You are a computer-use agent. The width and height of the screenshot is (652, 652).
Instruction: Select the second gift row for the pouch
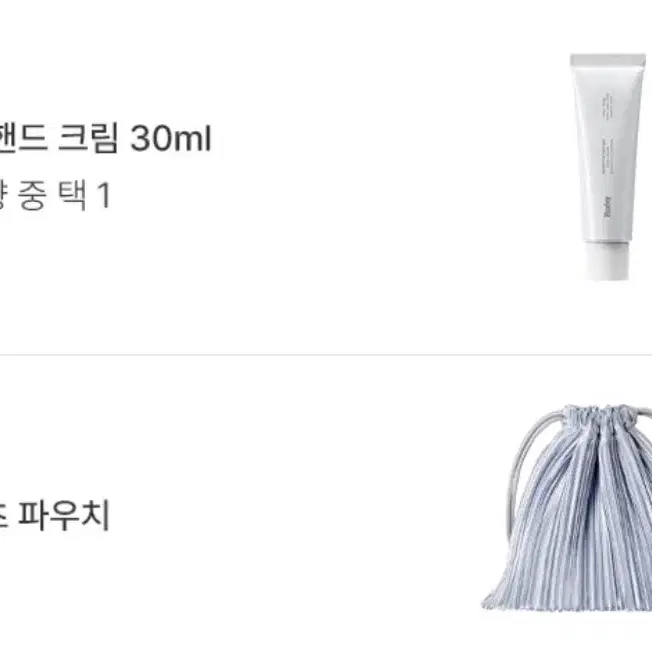pyautogui.click(x=326, y=504)
